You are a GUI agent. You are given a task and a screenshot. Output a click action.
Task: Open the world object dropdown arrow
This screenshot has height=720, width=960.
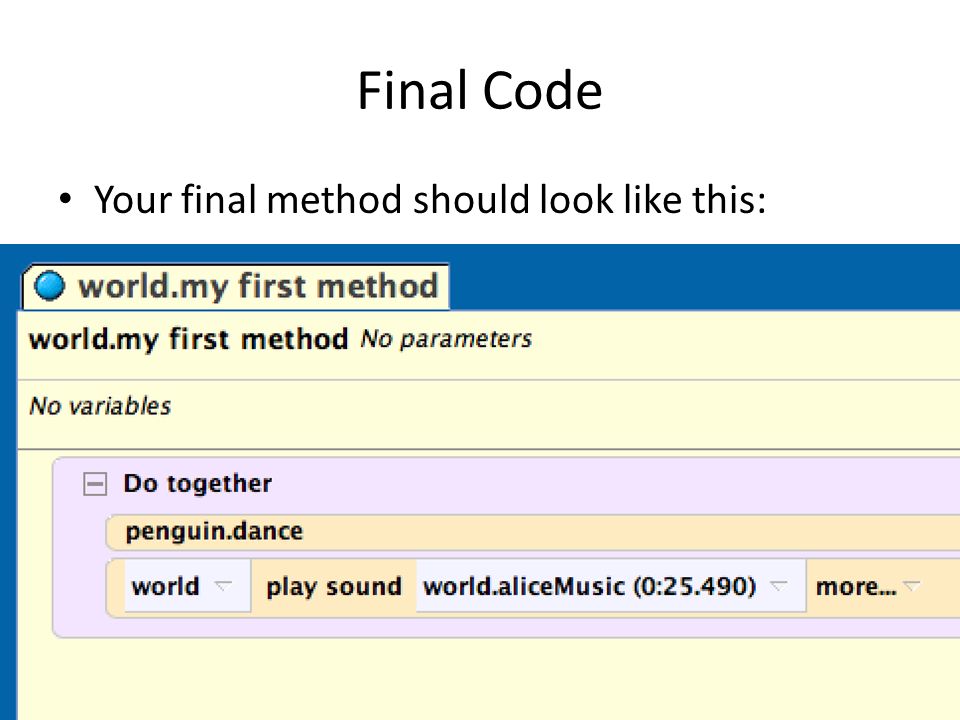coord(223,586)
